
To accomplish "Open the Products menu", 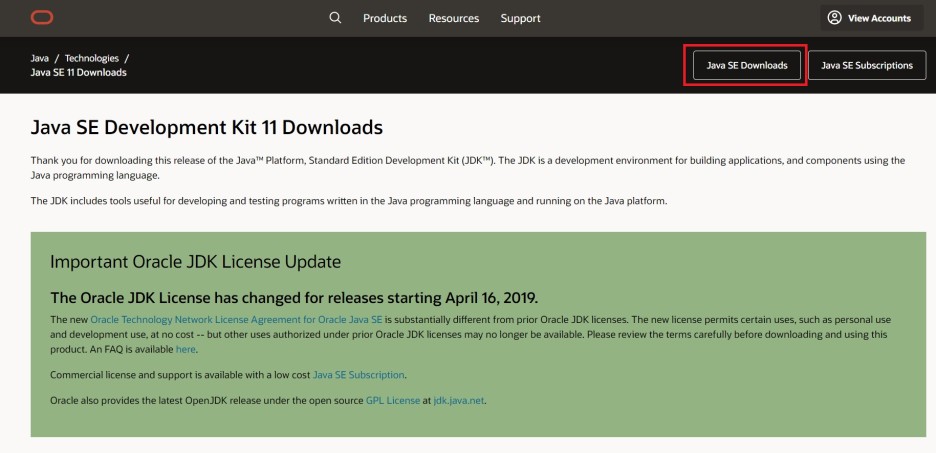I will click(x=385, y=19).
